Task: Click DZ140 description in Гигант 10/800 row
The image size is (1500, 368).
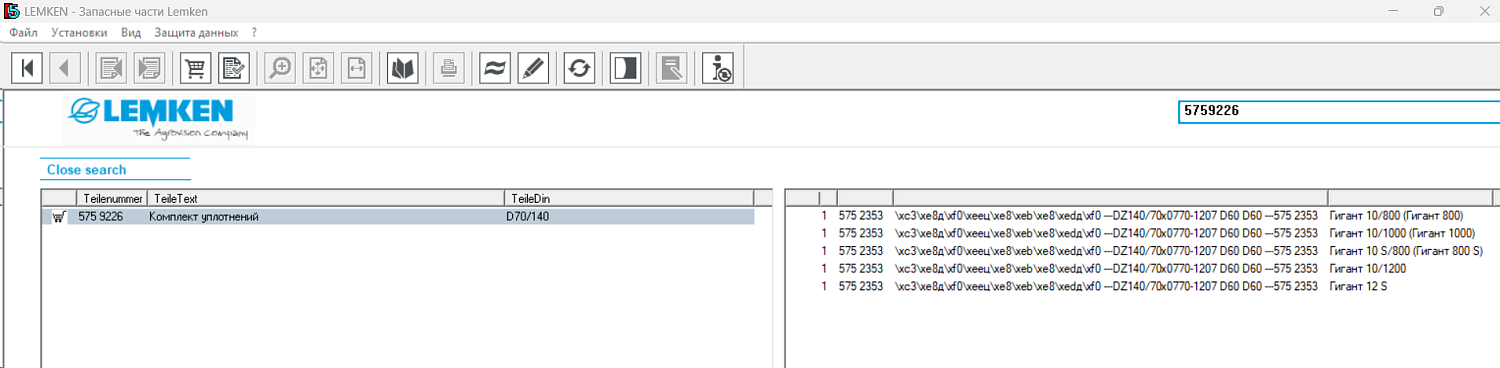Action: (x=1109, y=215)
